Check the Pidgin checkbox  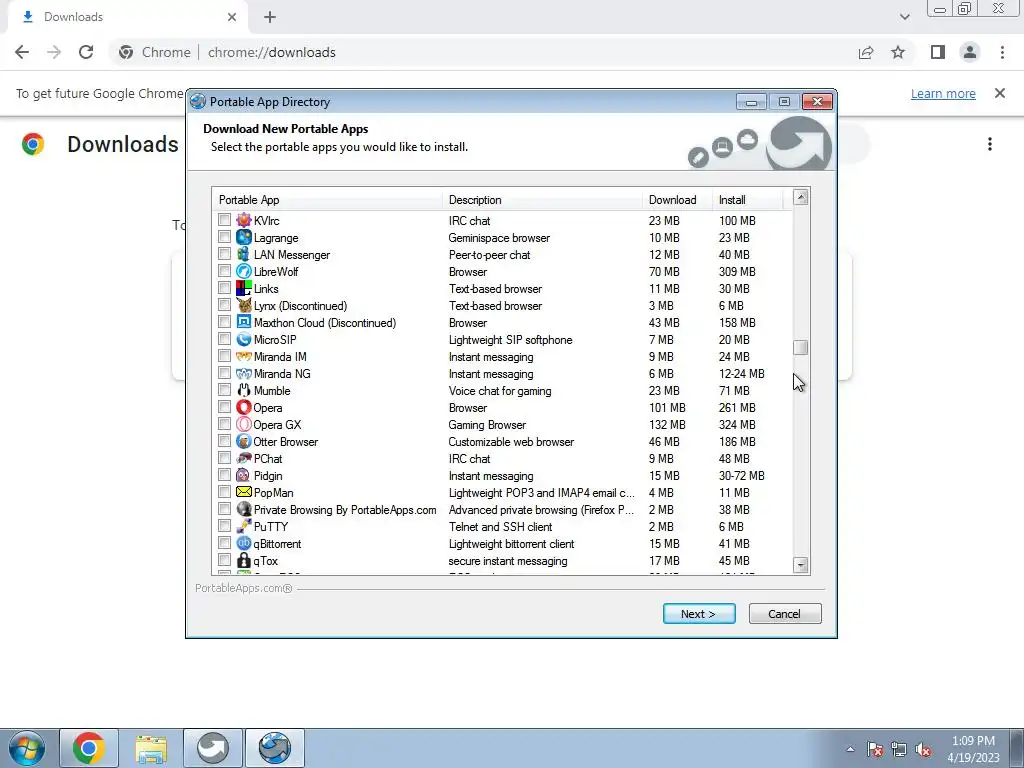pos(225,475)
